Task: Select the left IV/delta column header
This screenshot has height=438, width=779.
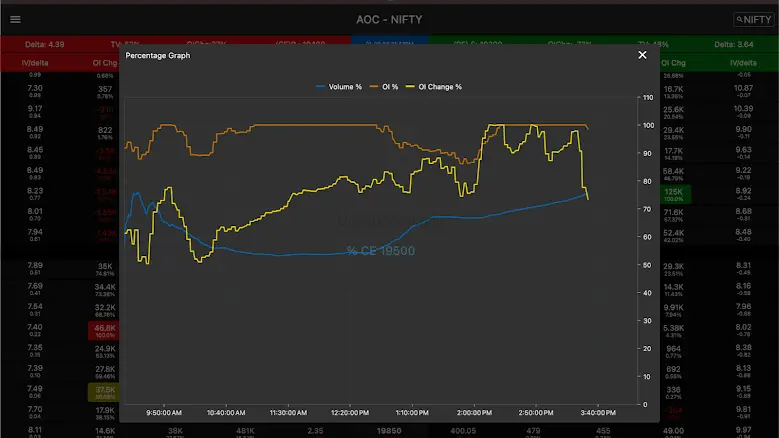Action: [x=35, y=63]
